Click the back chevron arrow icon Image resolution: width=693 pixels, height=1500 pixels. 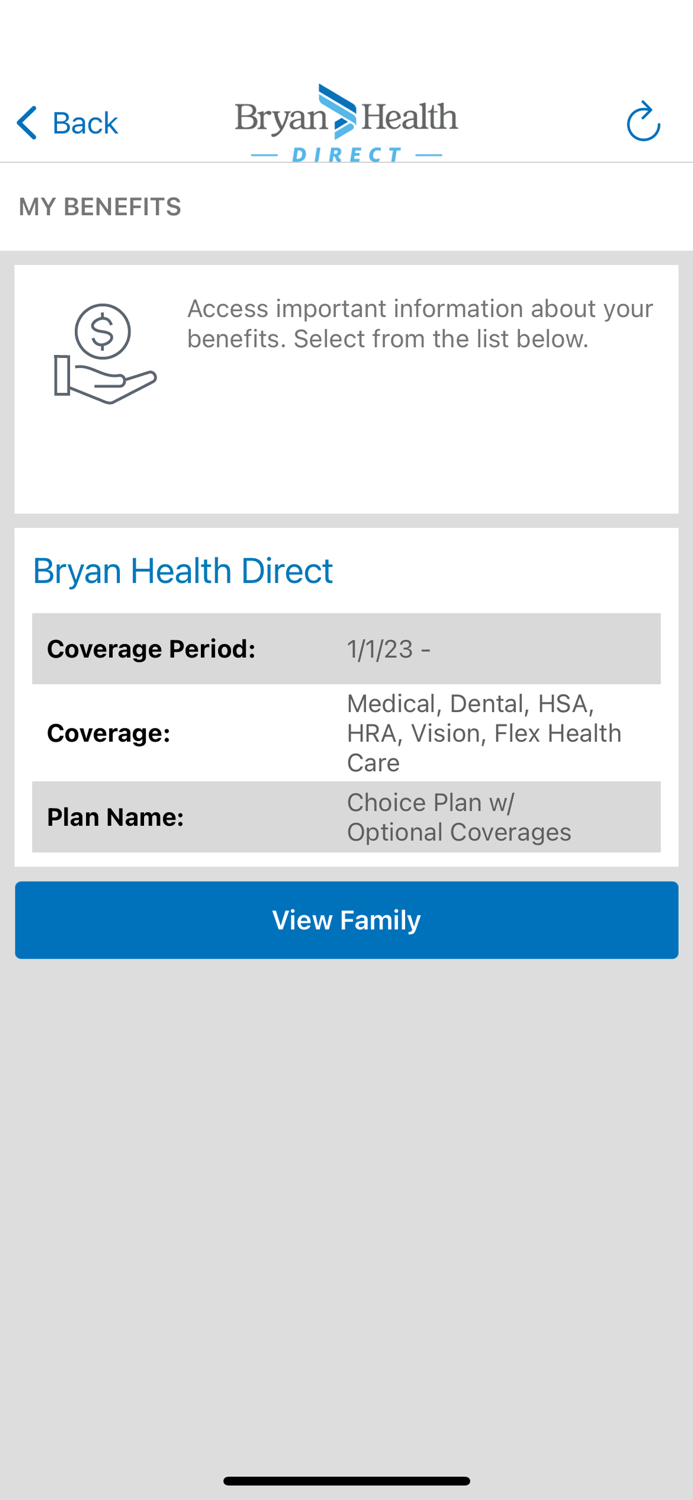(25, 122)
